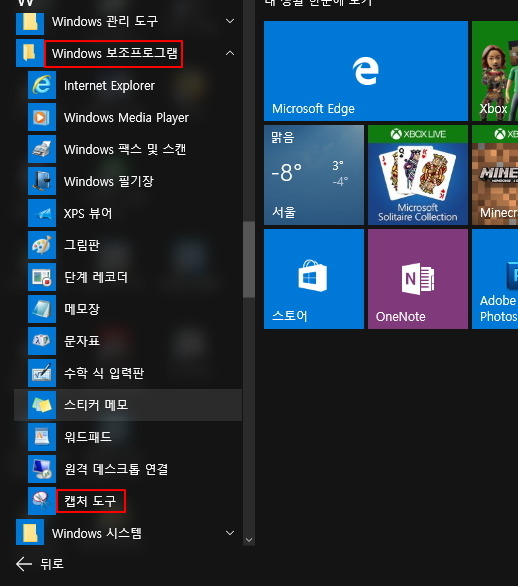Click Windows 보조프로그램 folder label
Image resolution: width=518 pixels, height=586 pixels.
tap(114, 53)
